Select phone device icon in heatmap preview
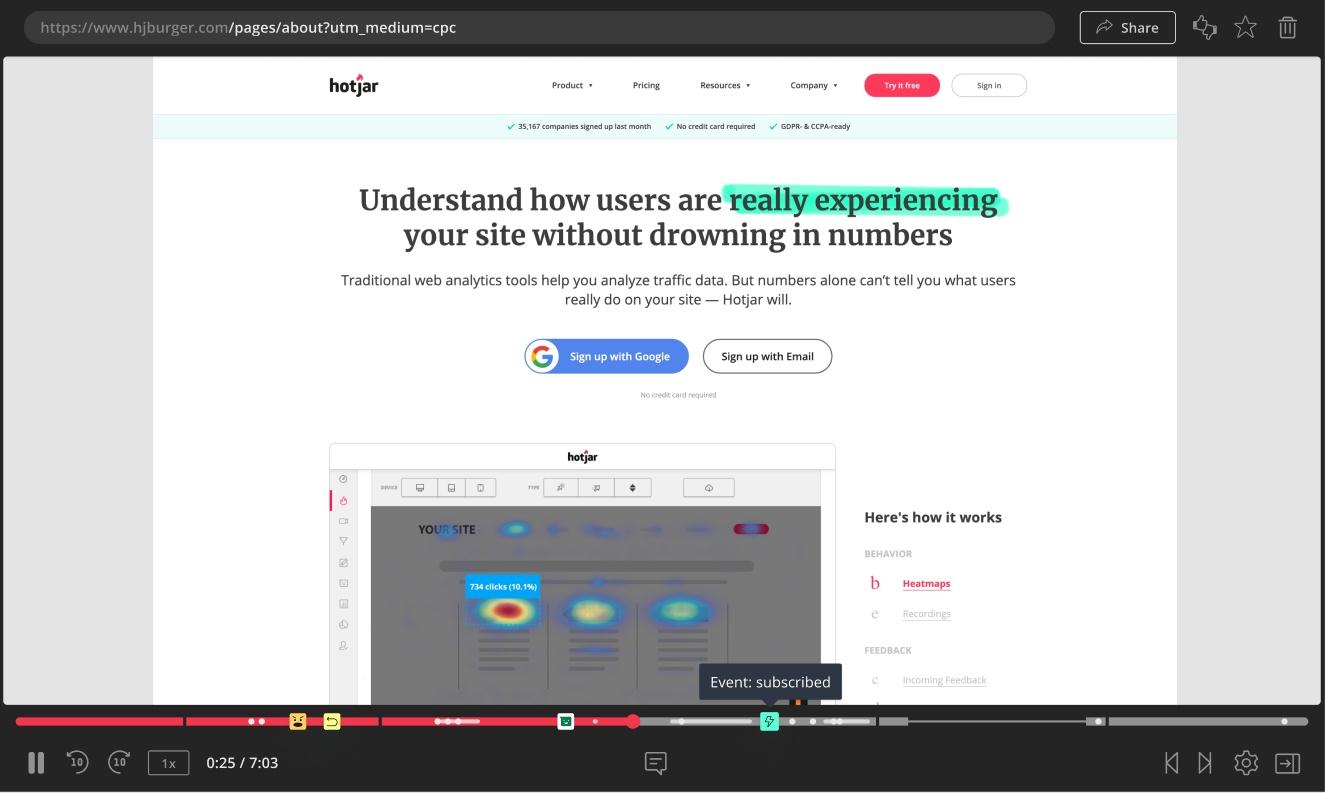 (x=480, y=488)
